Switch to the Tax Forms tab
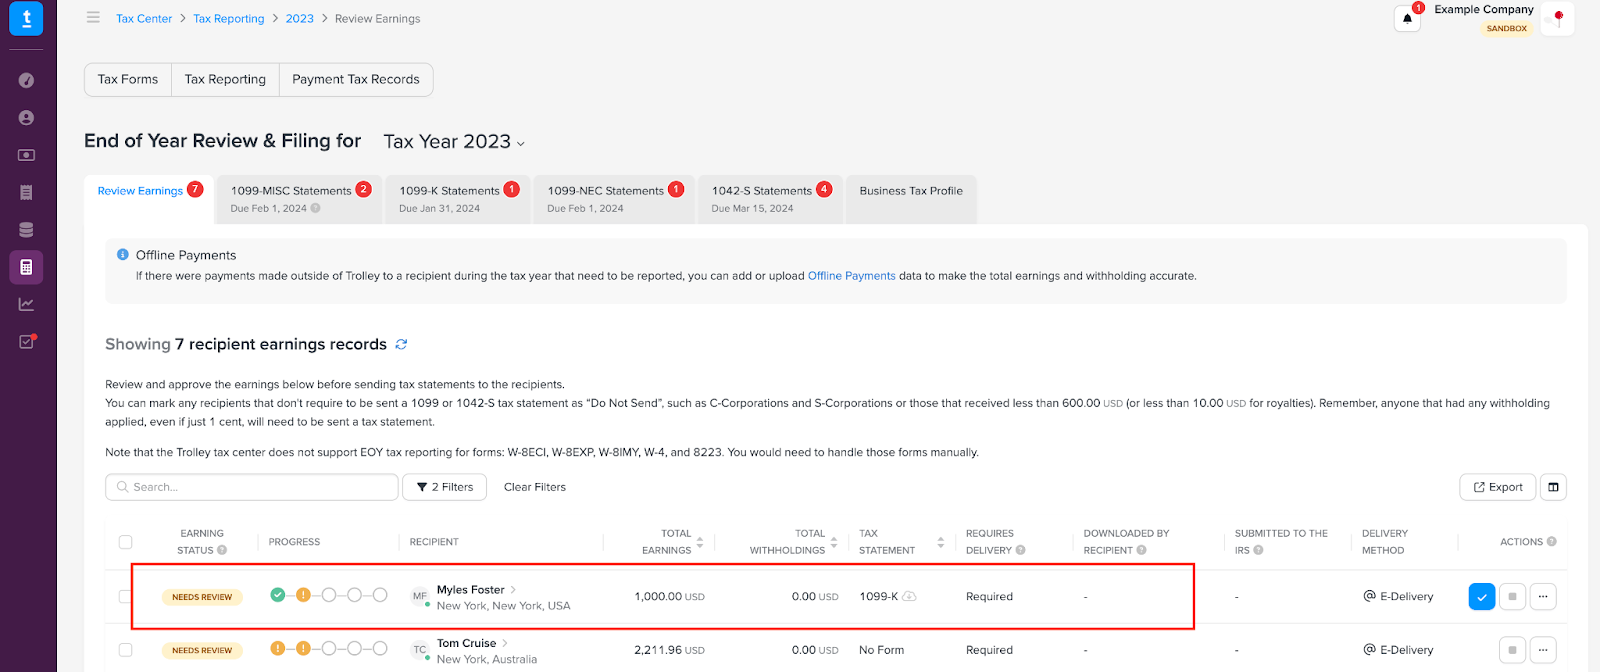Screen dimensions: 1600x672 [x=128, y=80]
